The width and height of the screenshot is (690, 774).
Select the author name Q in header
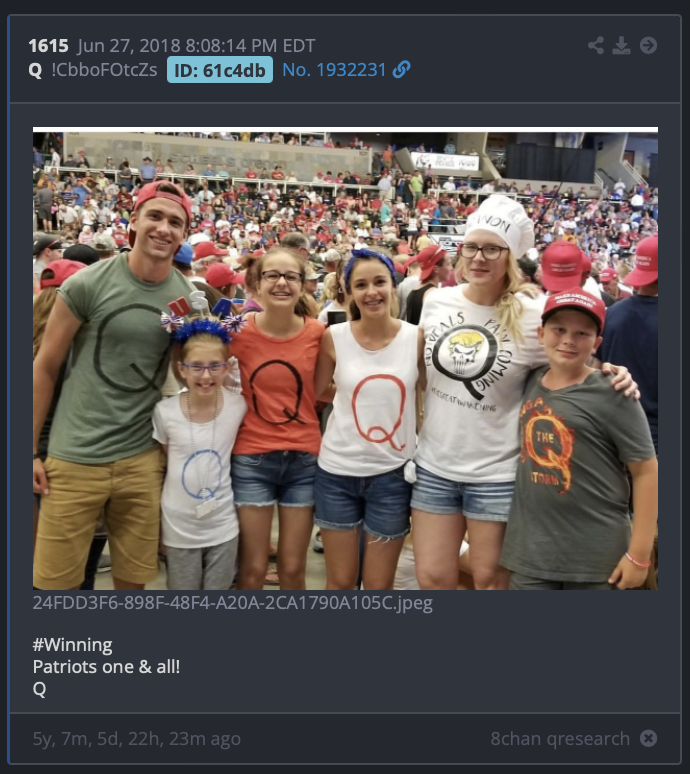35,70
